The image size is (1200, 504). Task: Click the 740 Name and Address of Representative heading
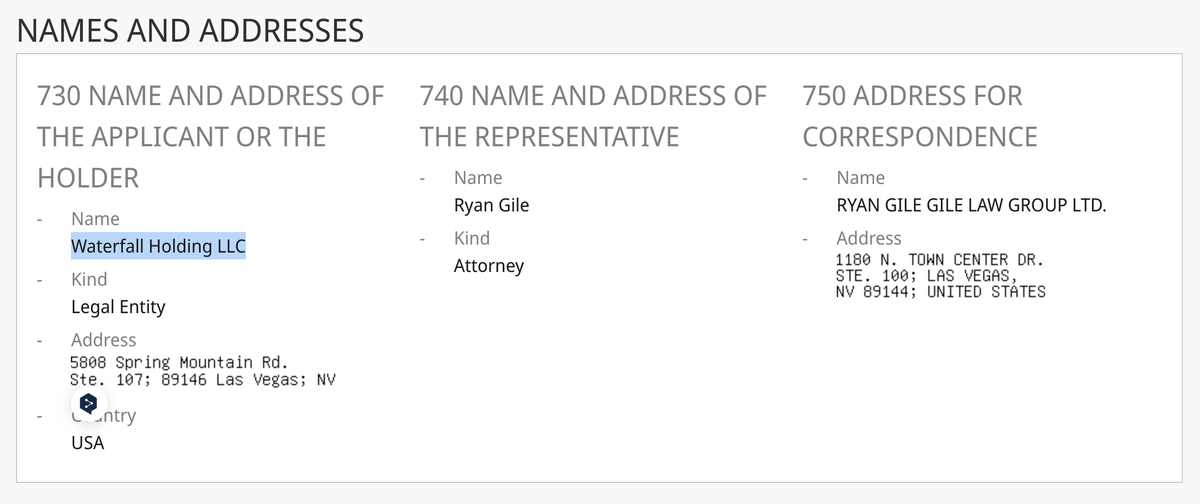tap(593, 116)
